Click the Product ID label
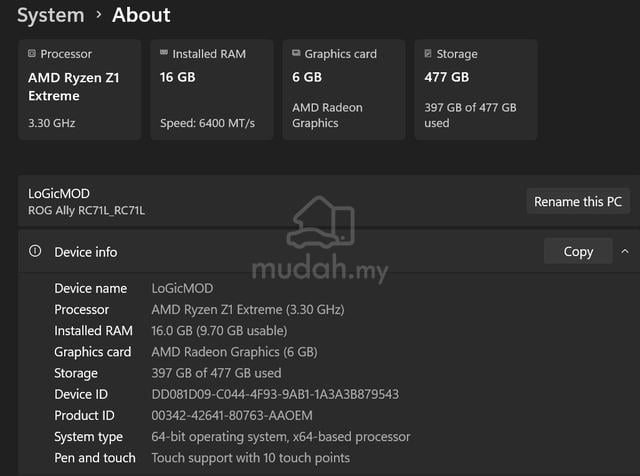This screenshot has height=476, width=640. pos(84,416)
